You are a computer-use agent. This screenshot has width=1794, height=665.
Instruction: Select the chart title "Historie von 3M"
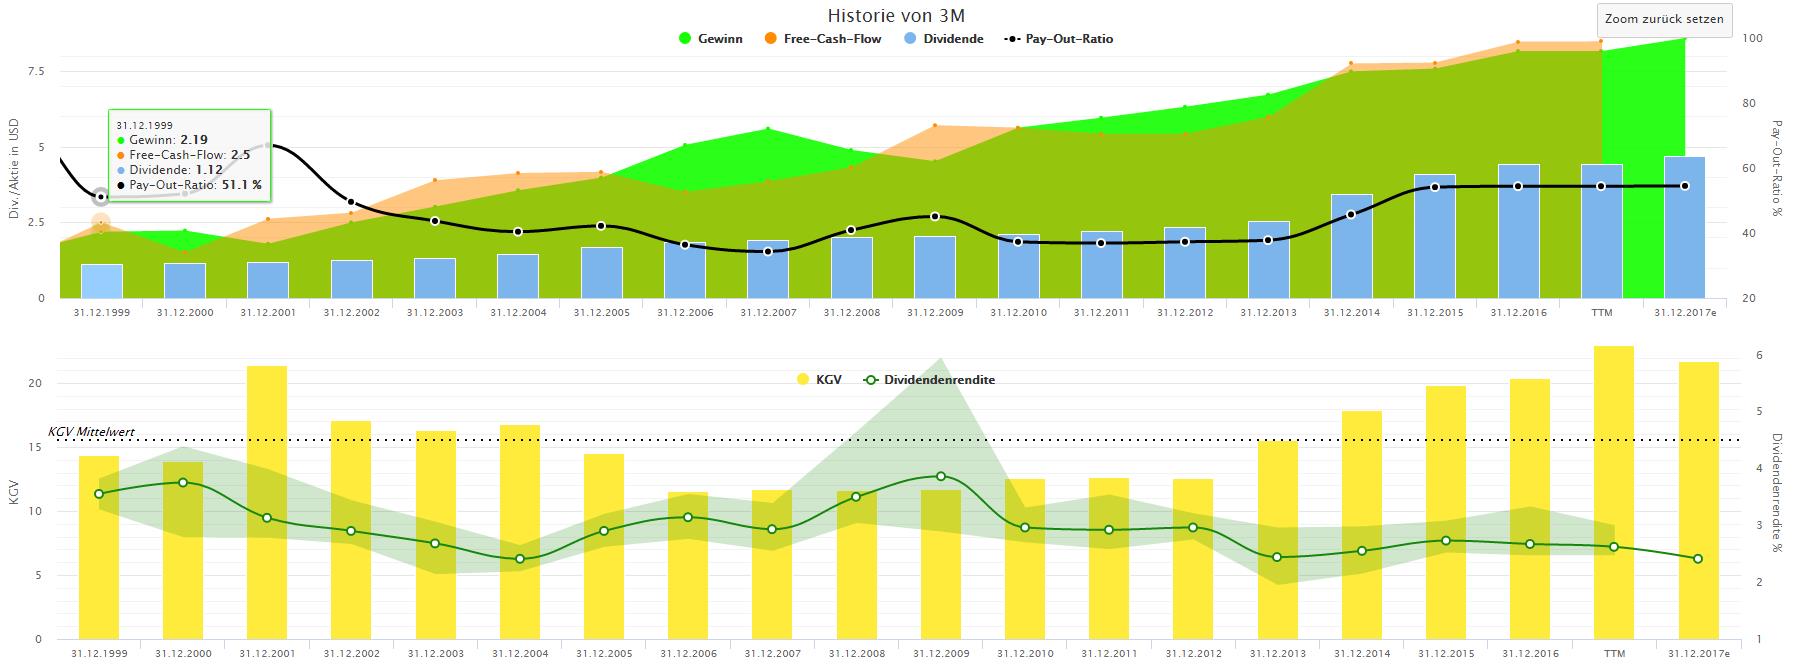coord(896,15)
